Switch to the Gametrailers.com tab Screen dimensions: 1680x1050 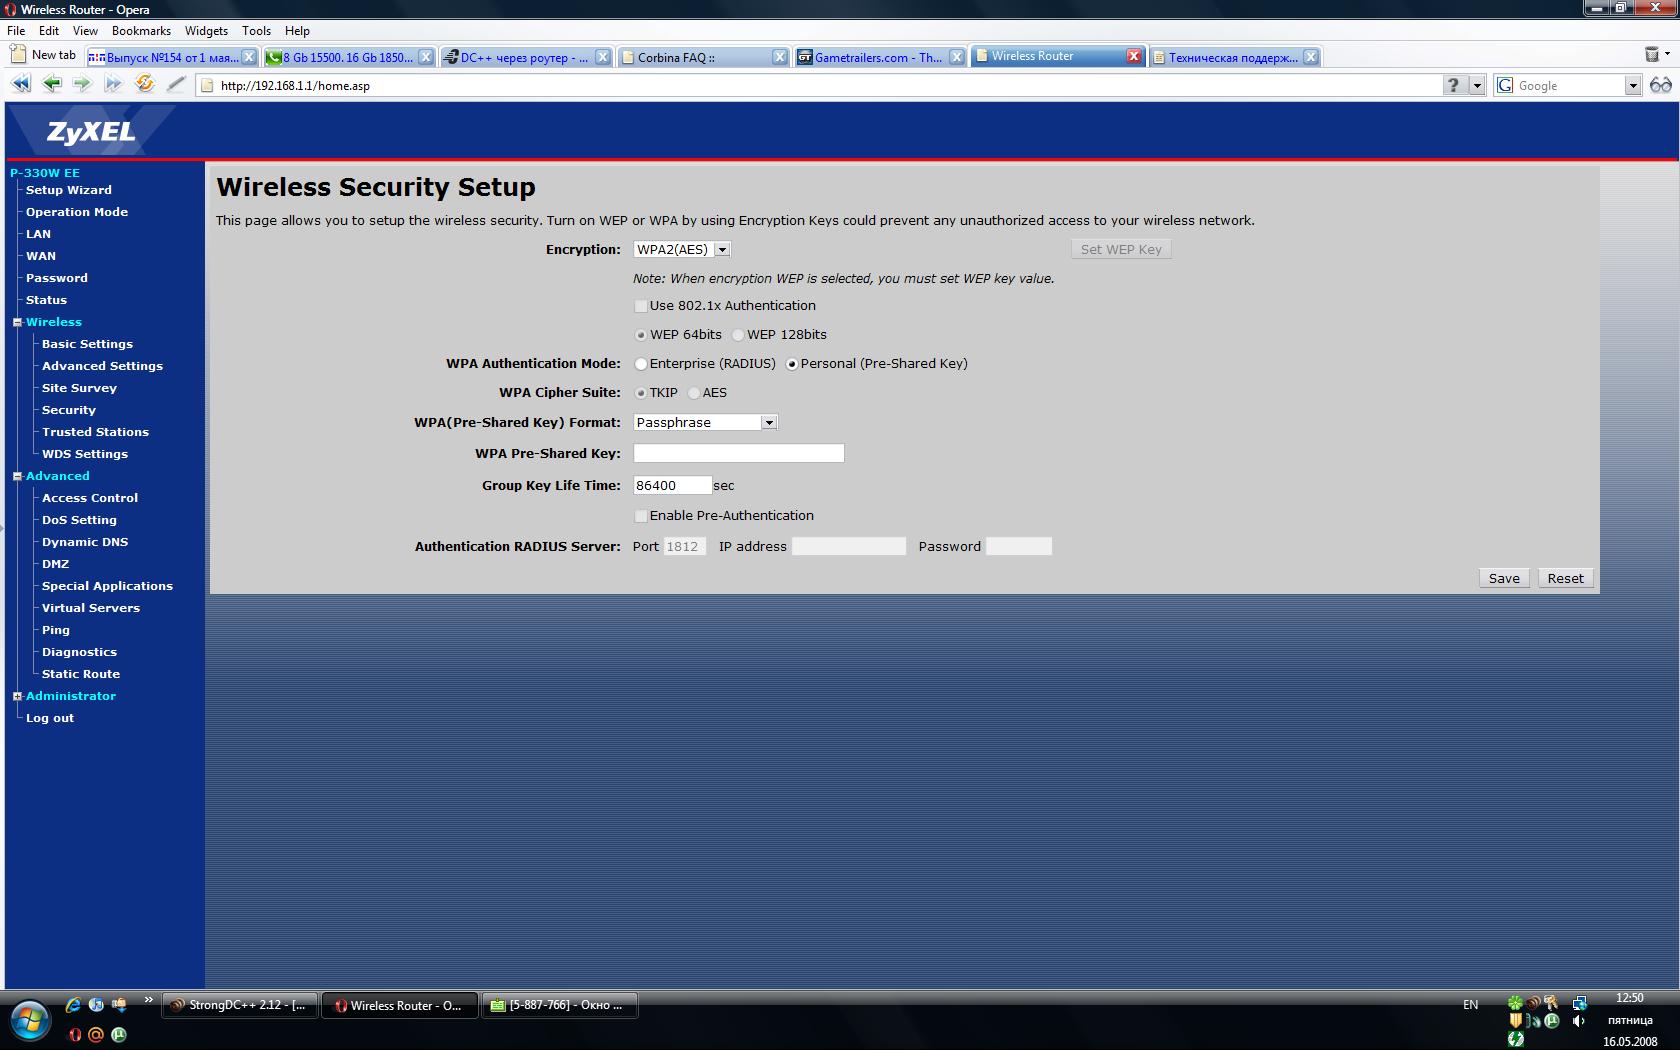[880, 57]
